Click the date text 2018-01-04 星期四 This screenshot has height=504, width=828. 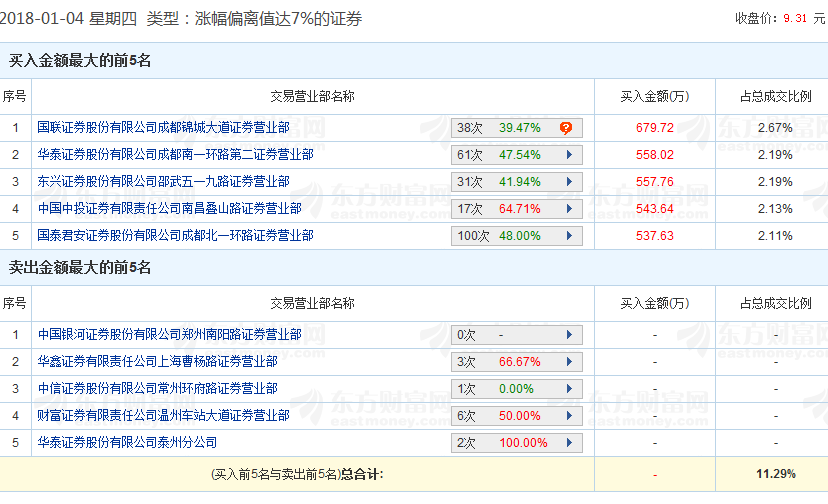click(x=69, y=19)
